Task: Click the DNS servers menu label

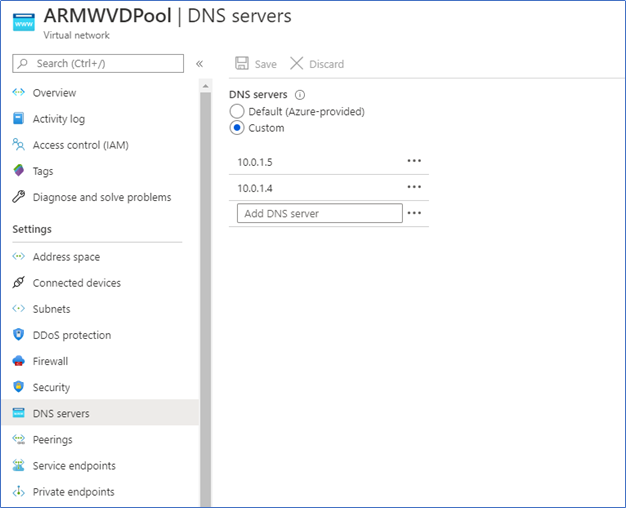Action: pos(61,413)
